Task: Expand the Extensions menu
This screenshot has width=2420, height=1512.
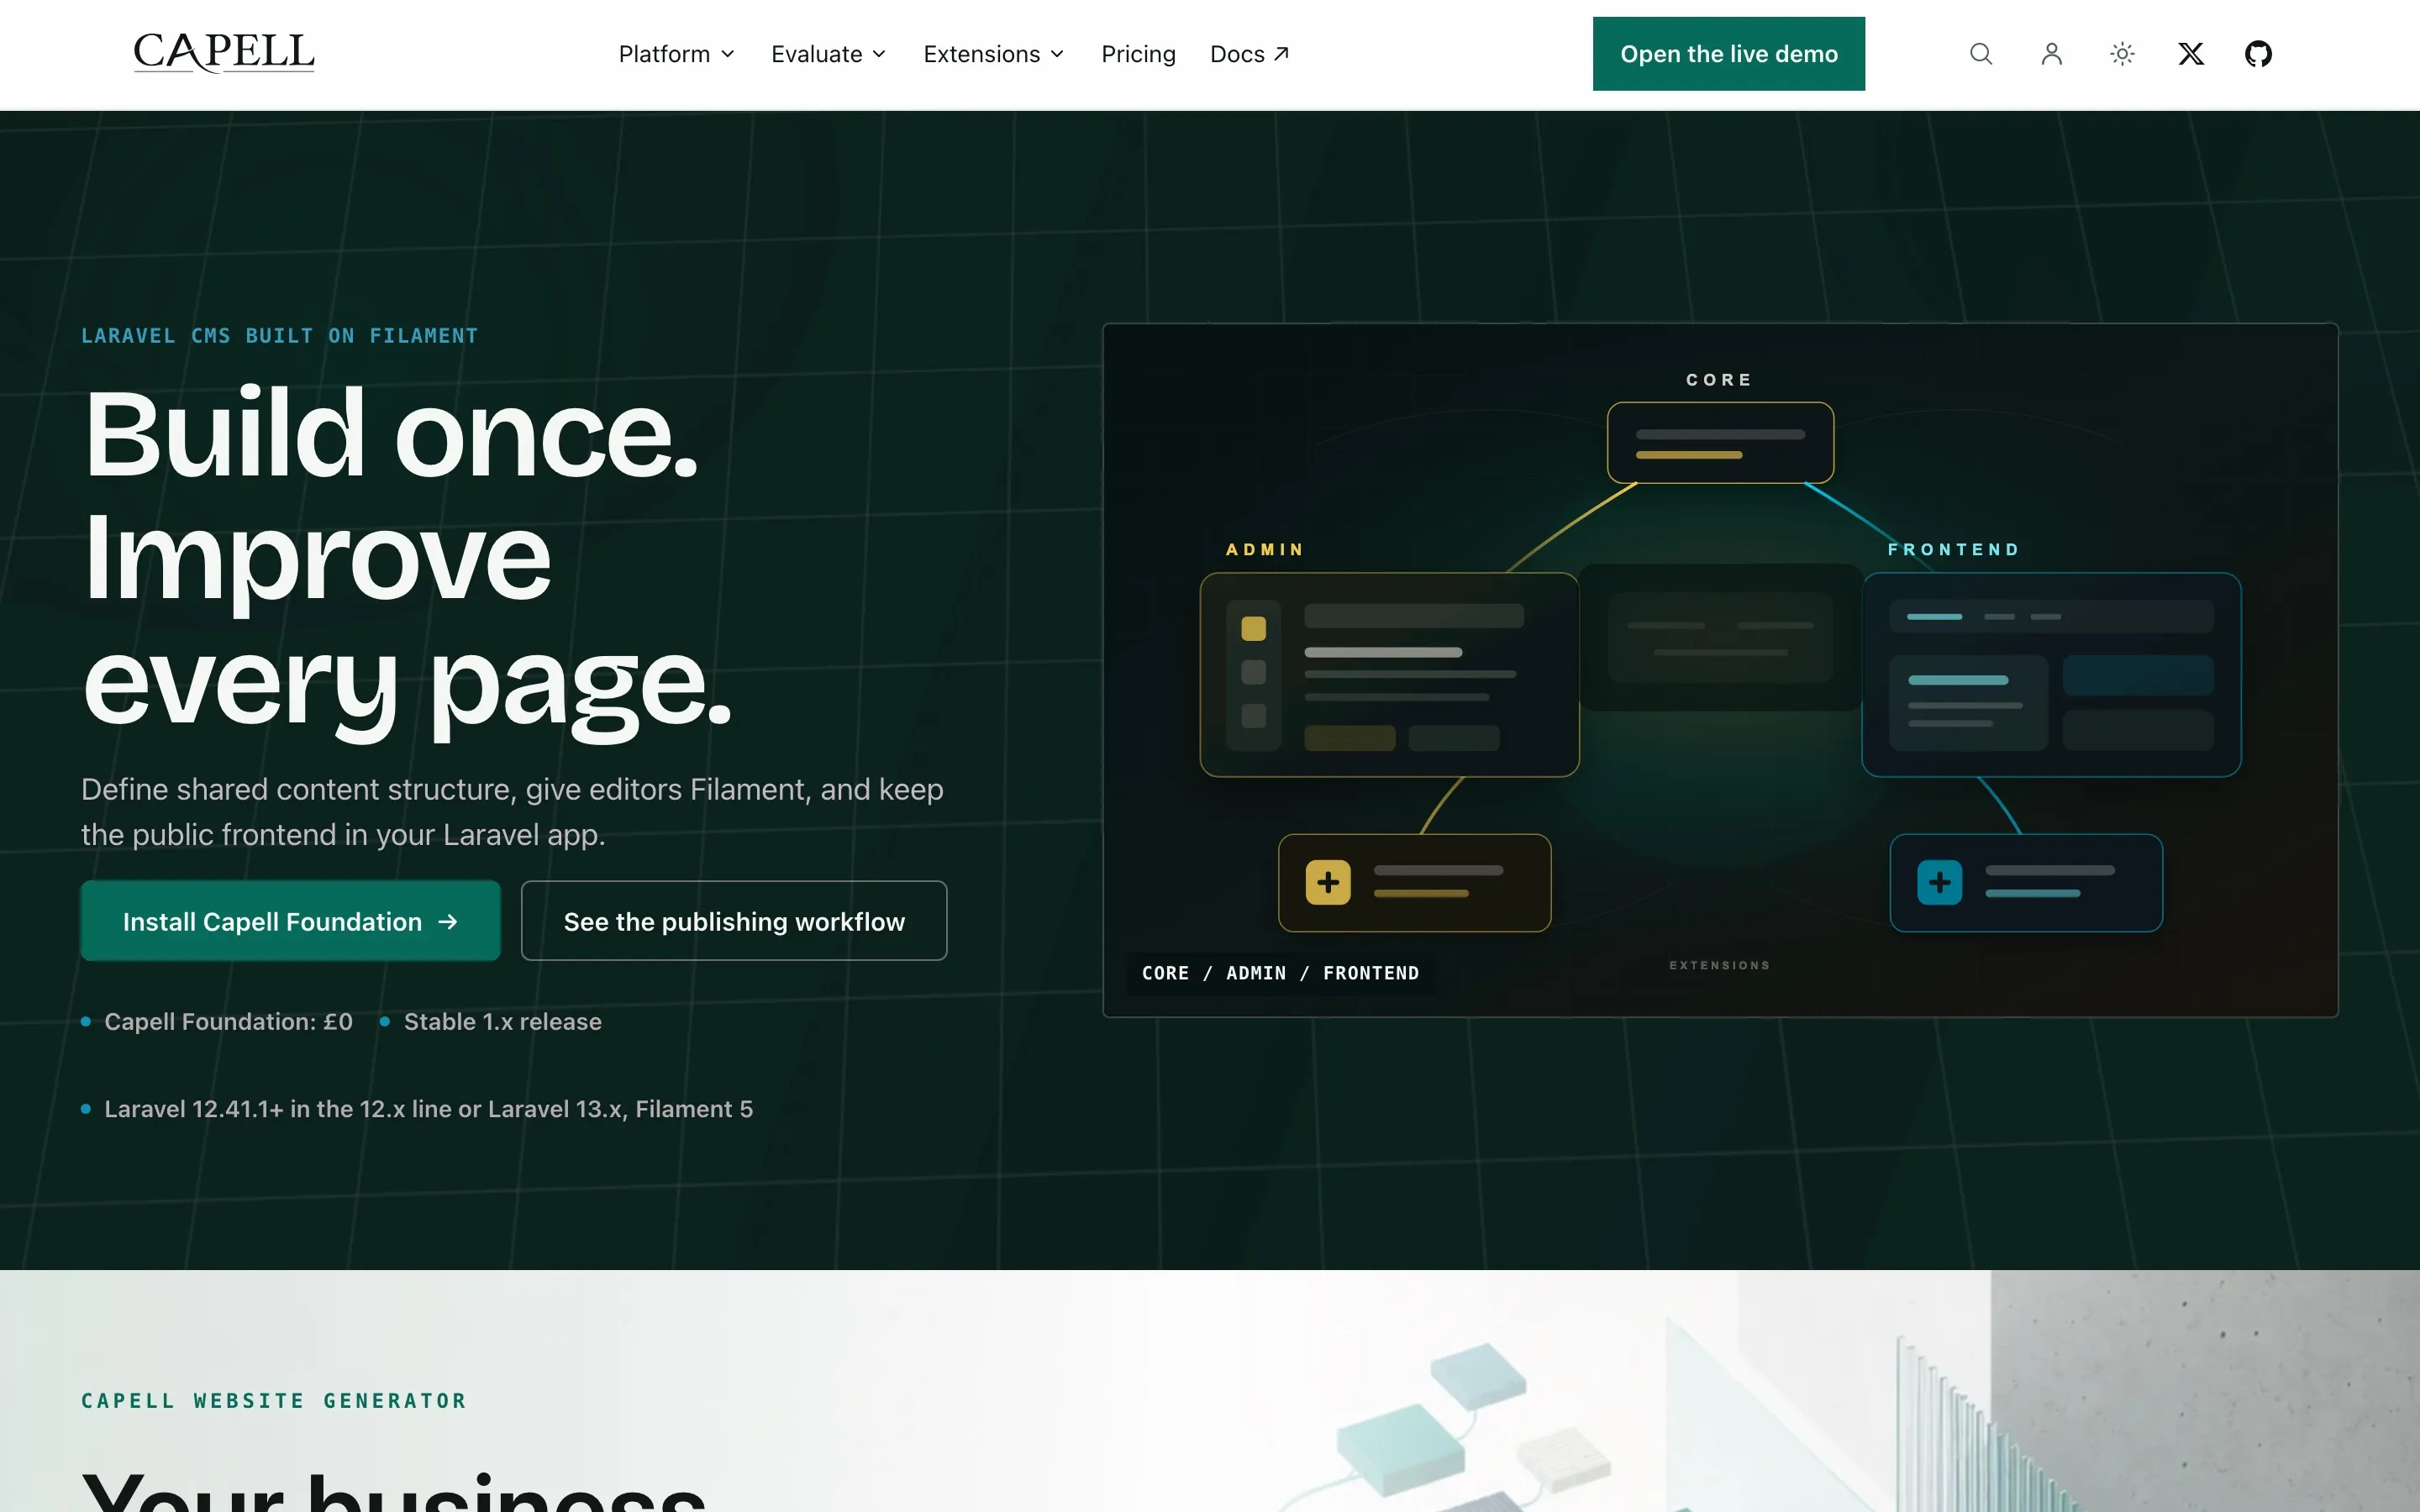Action: pos(994,54)
